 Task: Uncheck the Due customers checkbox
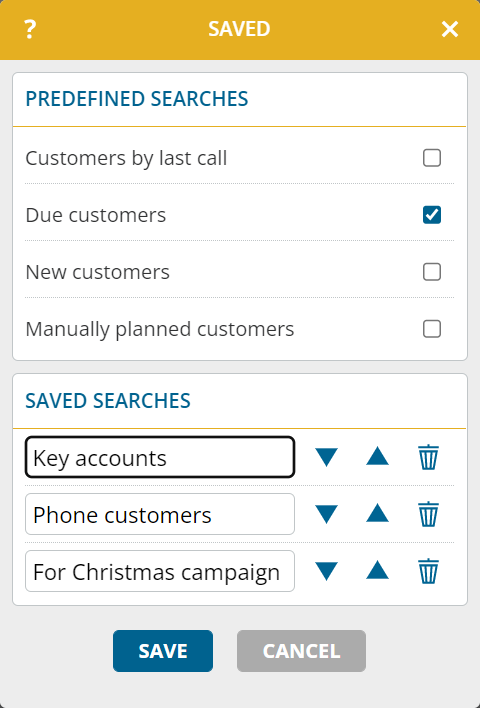(432, 215)
